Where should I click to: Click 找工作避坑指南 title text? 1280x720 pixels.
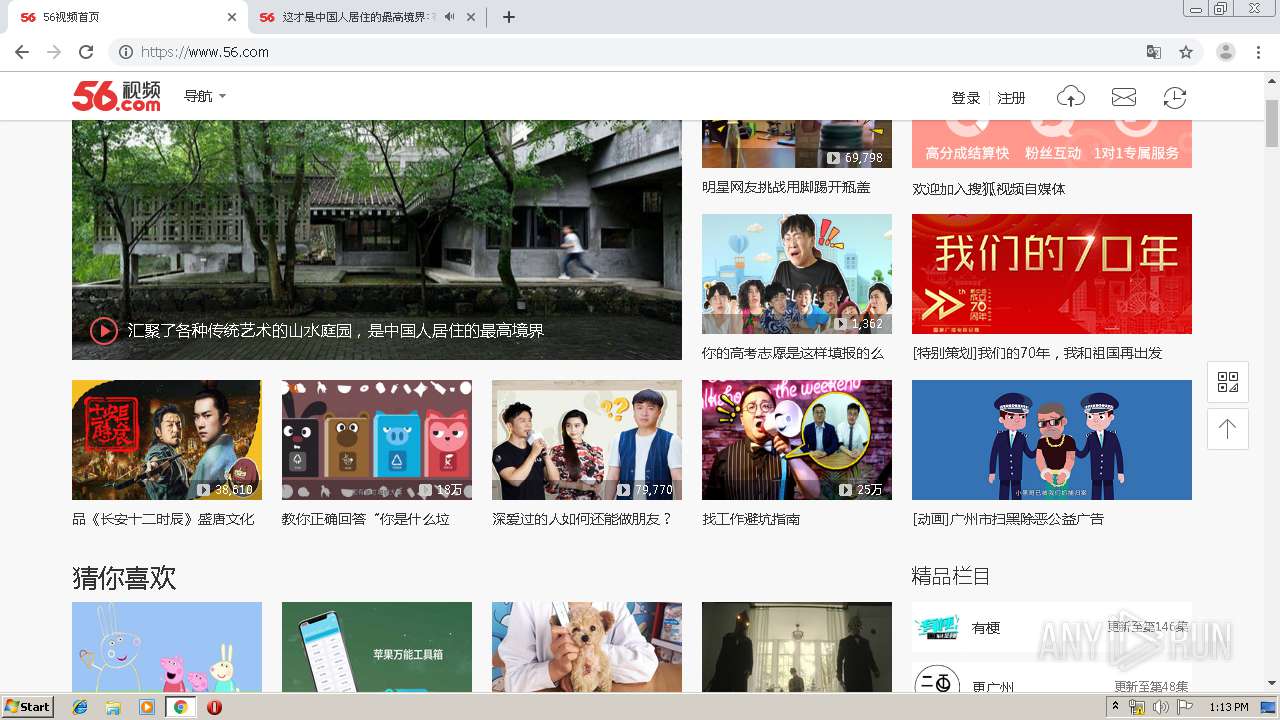click(x=751, y=519)
